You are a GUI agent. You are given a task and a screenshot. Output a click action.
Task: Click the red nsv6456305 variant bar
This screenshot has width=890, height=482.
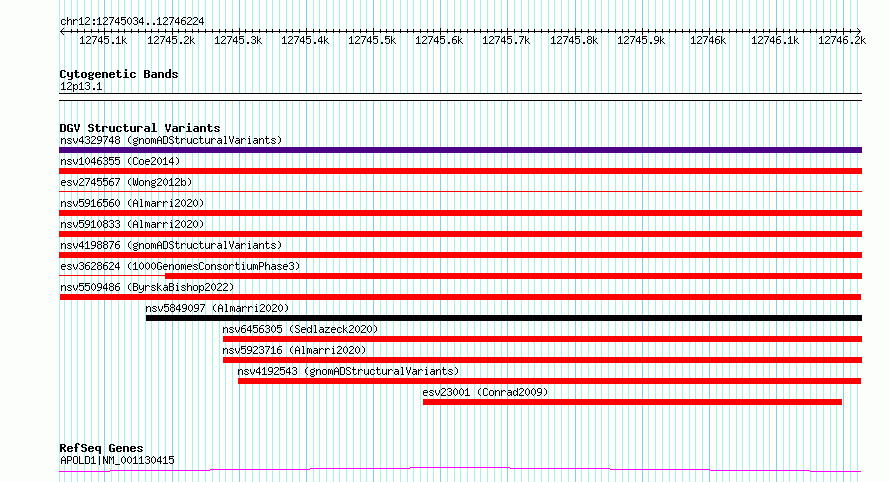543,339
